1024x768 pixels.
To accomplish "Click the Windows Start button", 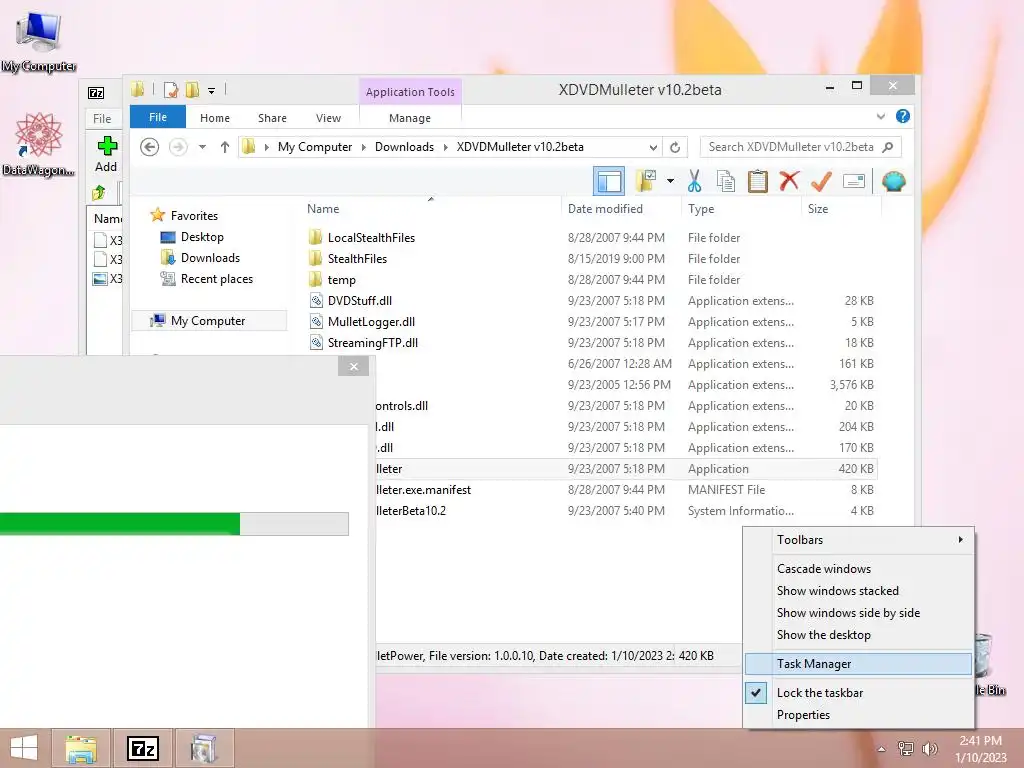I will click(24, 748).
